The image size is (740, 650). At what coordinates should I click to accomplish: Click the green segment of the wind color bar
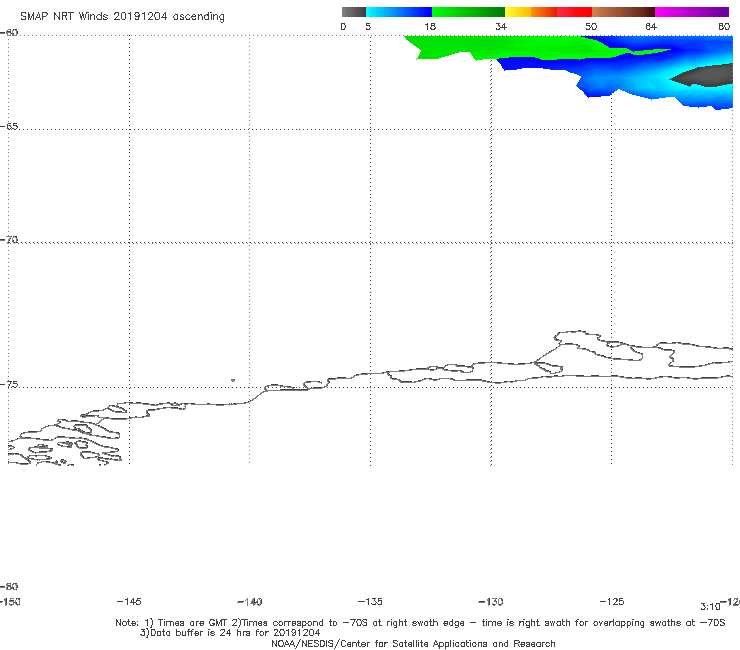(x=468, y=12)
